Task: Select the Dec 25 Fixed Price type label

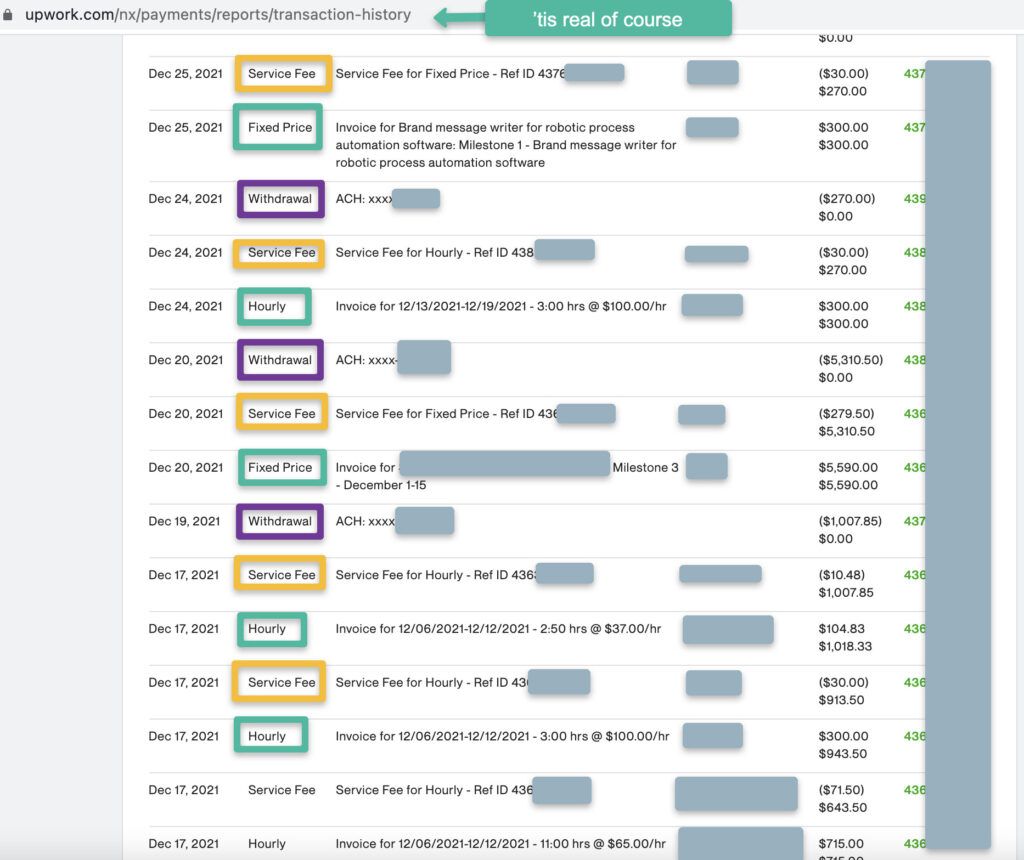Action: tap(280, 128)
